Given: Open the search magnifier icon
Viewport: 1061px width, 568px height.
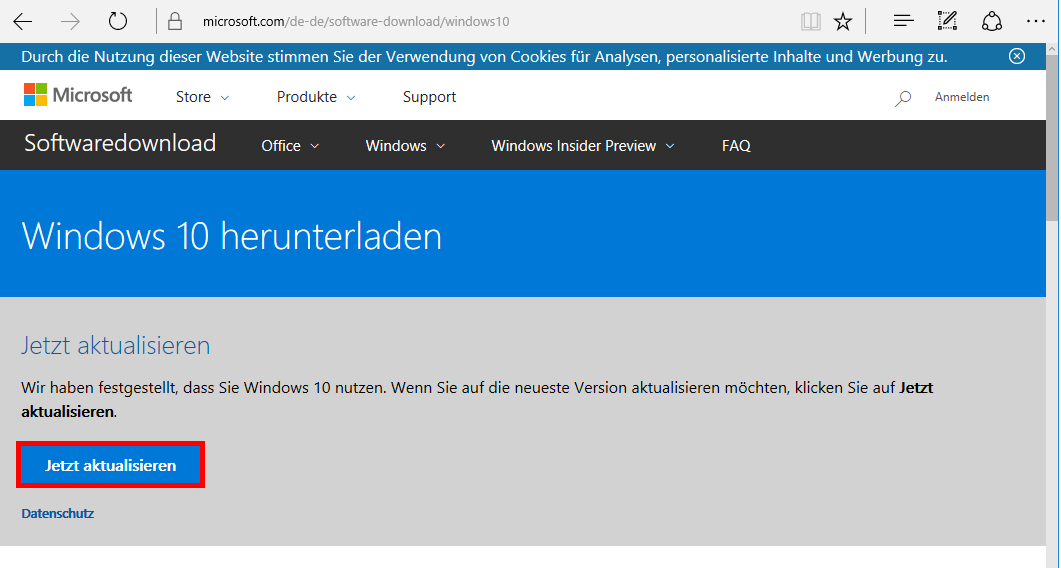Looking at the screenshot, I should tap(903, 98).
